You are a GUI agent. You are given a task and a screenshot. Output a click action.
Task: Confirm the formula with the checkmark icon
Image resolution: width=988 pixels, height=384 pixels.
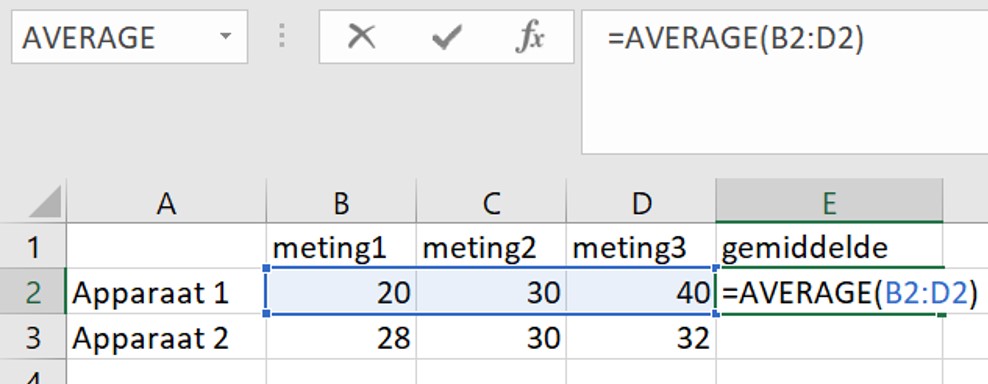pyautogui.click(x=447, y=37)
